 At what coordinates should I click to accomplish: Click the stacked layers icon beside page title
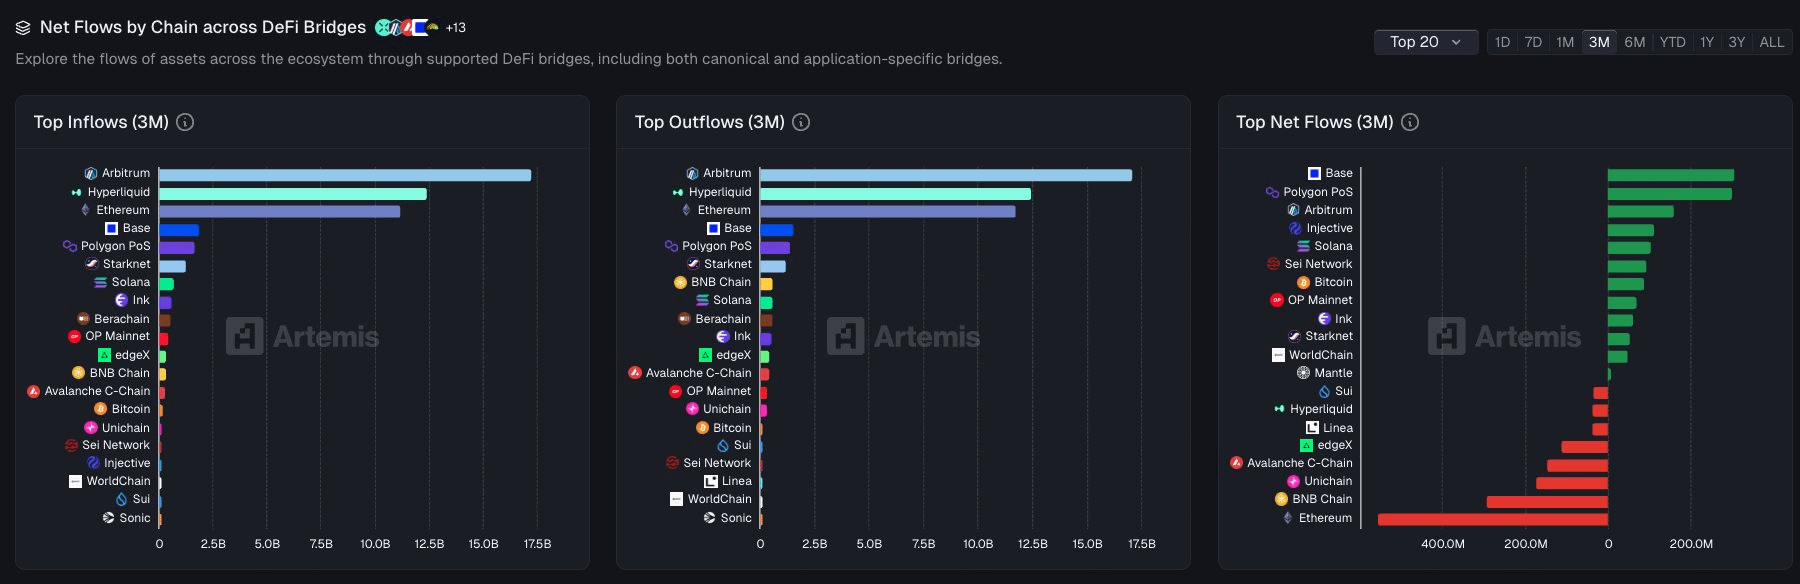click(x=23, y=28)
